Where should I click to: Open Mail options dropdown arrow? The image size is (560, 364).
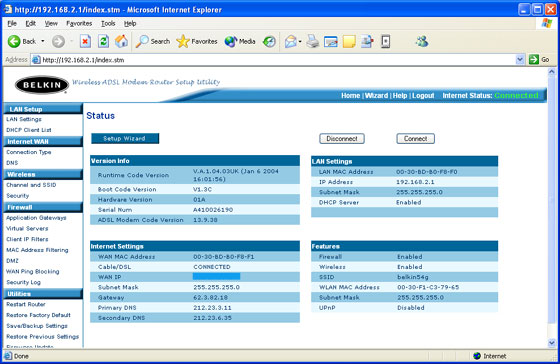(x=300, y=42)
